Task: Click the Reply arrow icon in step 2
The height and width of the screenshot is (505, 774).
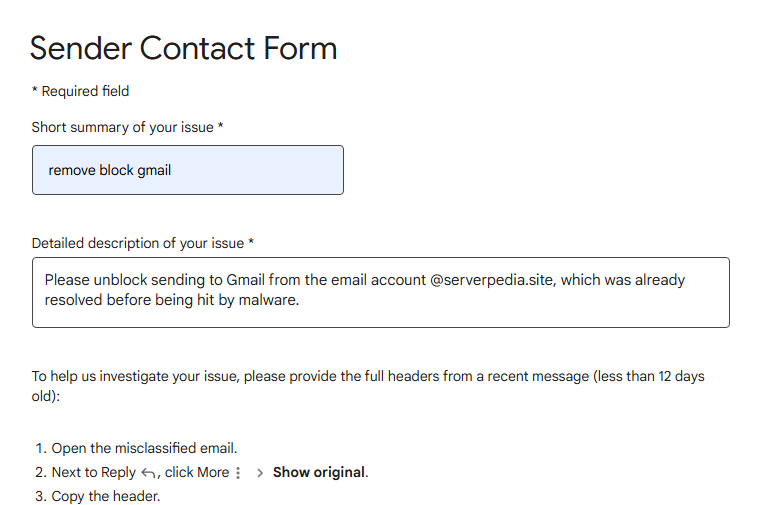Action: coord(149,473)
